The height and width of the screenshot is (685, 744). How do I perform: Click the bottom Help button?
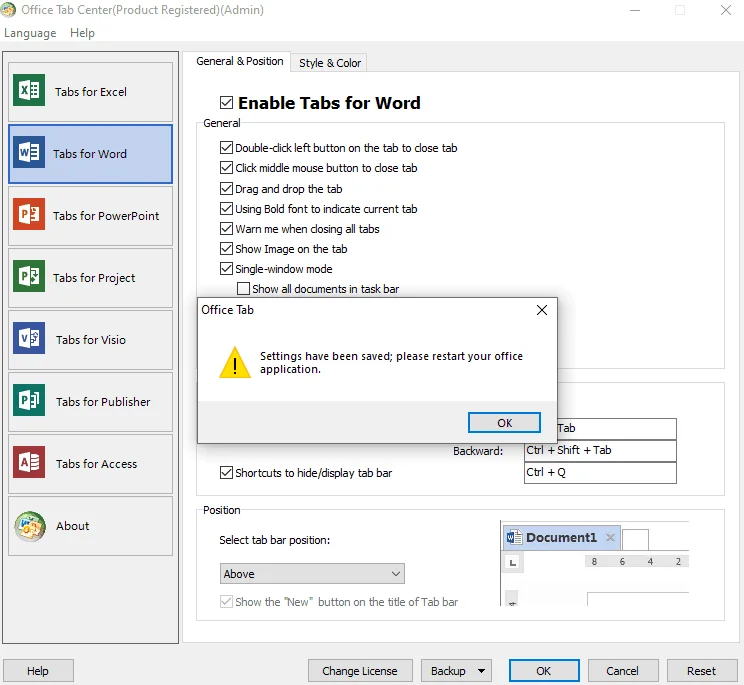point(38,671)
